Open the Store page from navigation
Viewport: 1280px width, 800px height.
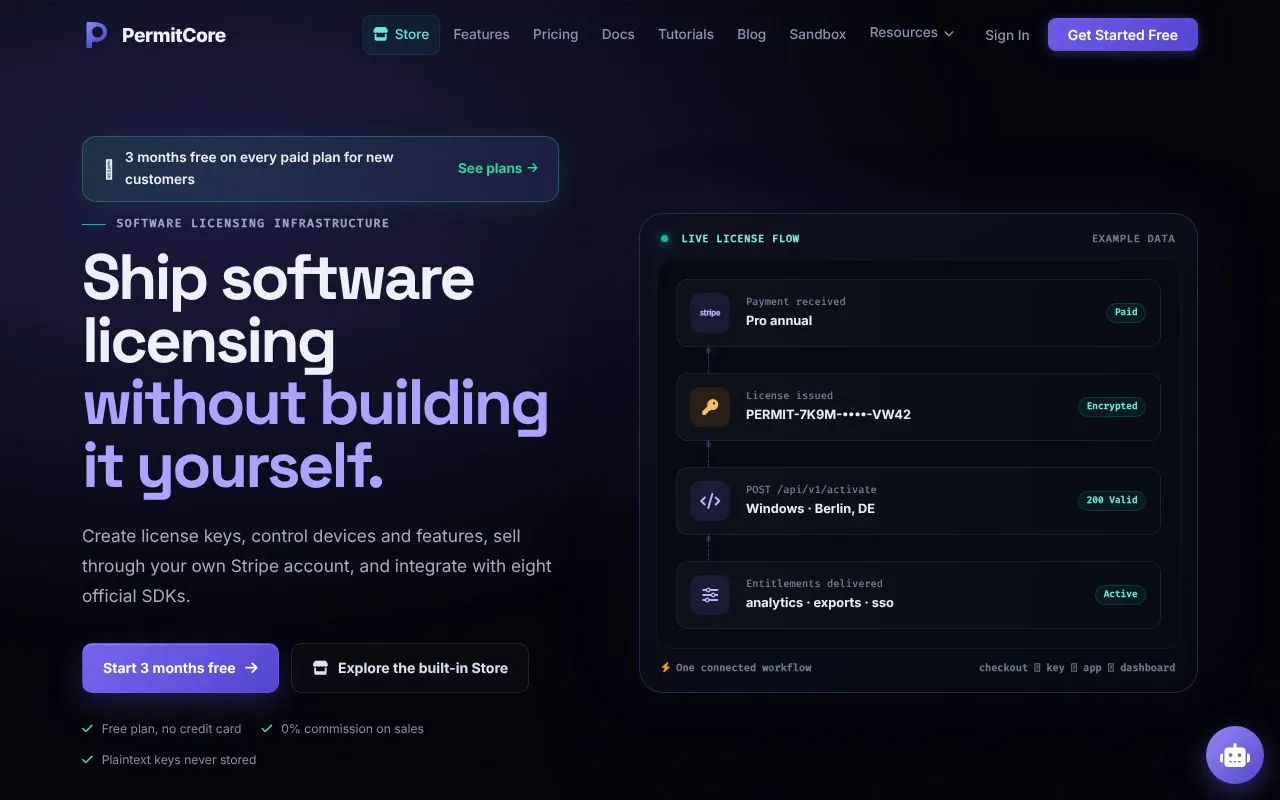click(401, 34)
